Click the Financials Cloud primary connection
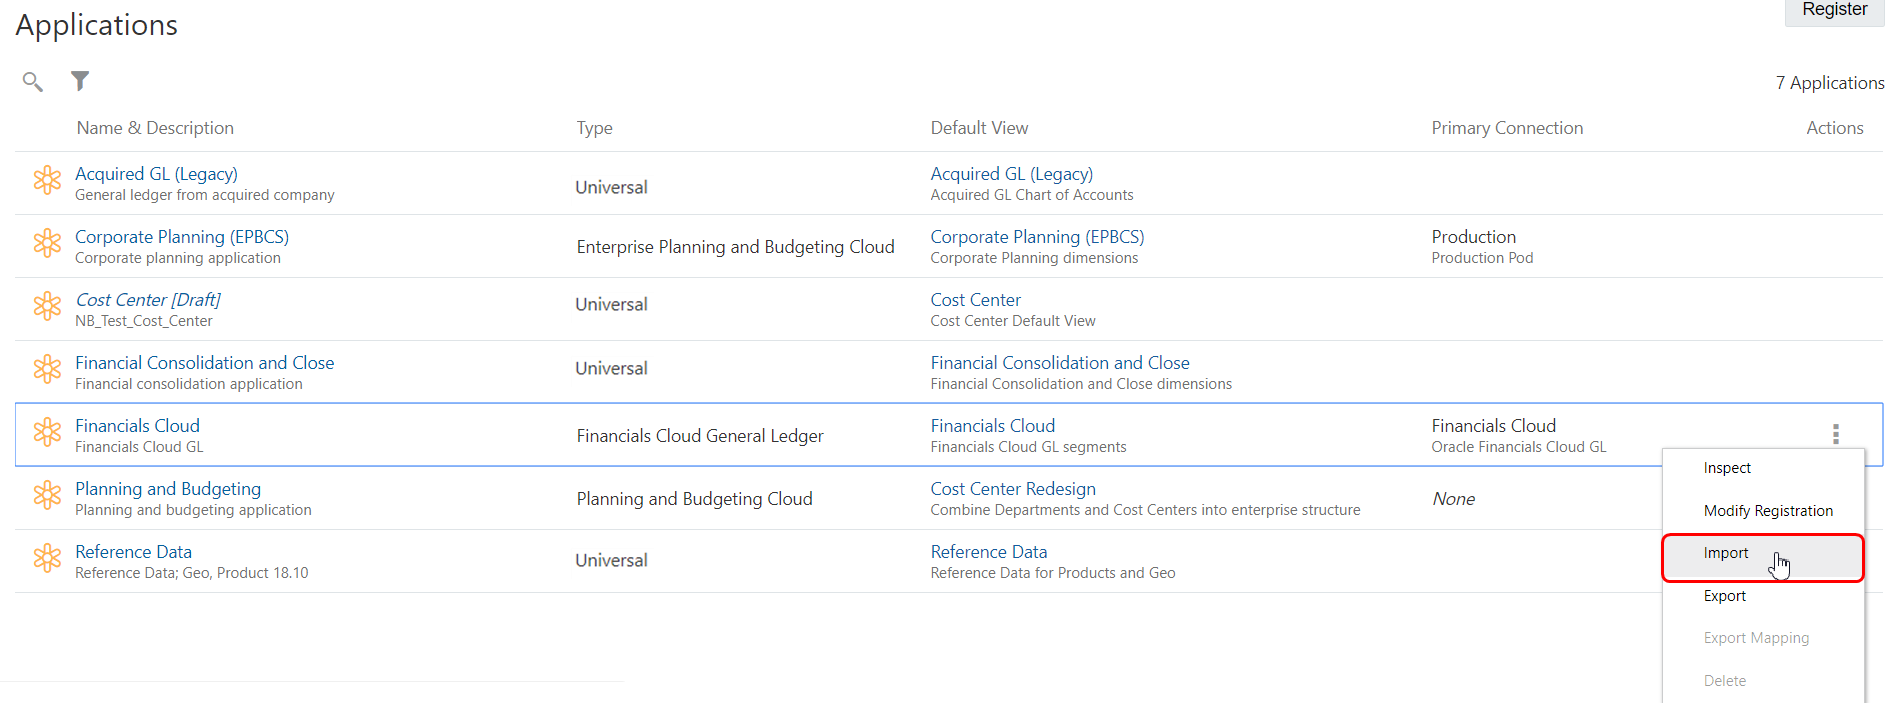This screenshot has width=1891, height=703. pyautogui.click(x=1493, y=426)
